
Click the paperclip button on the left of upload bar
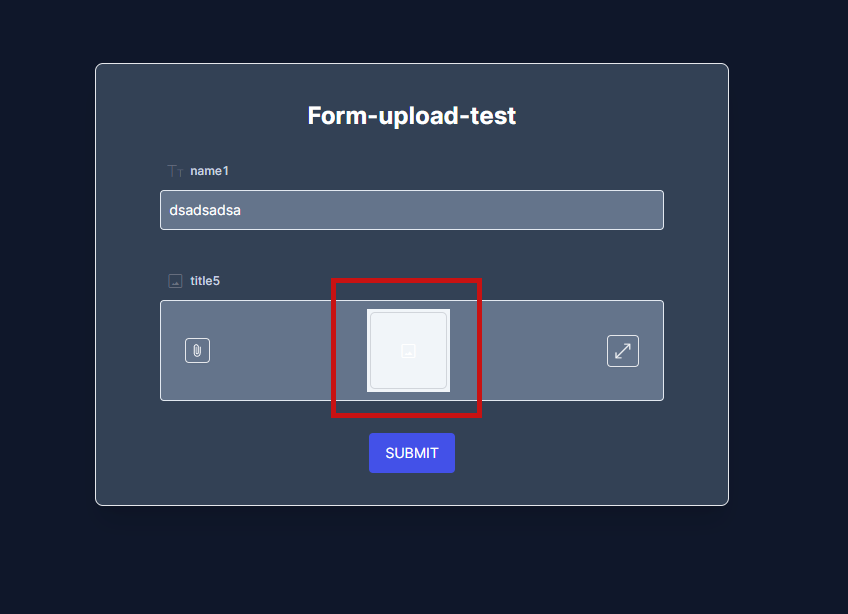(x=197, y=350)
